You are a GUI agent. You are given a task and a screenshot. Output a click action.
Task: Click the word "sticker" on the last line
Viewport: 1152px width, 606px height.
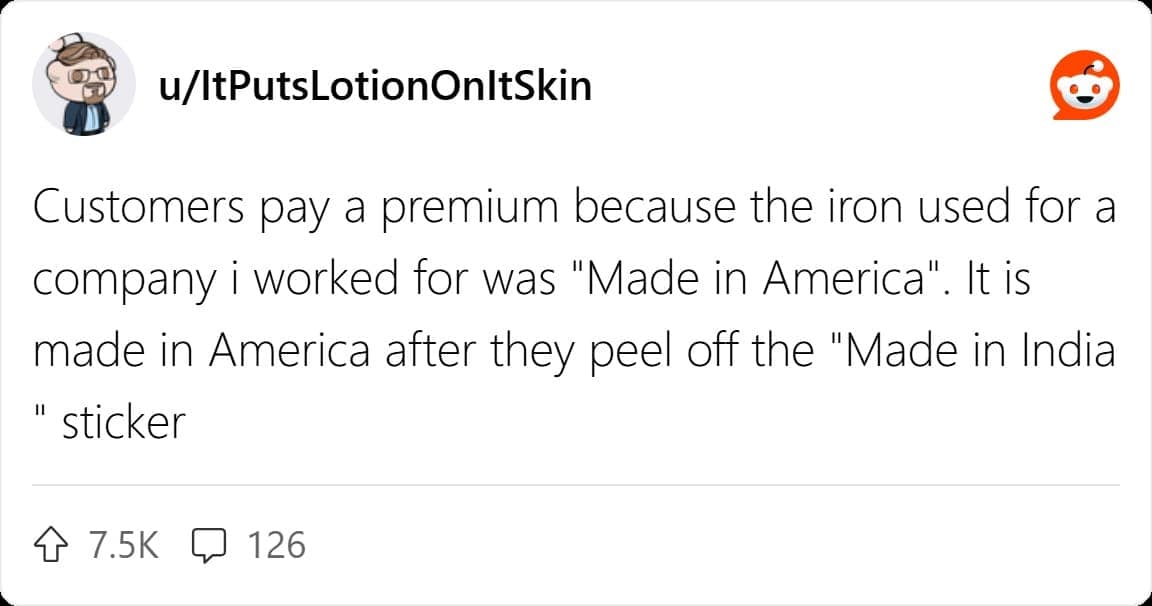click(x=124, y=423)
